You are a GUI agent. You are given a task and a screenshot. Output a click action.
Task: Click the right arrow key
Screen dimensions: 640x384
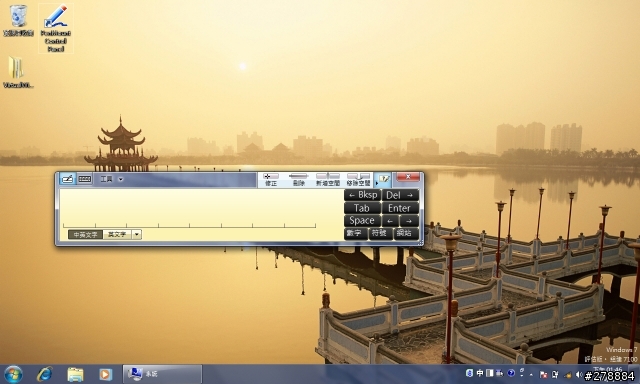[x=409, y=221]
